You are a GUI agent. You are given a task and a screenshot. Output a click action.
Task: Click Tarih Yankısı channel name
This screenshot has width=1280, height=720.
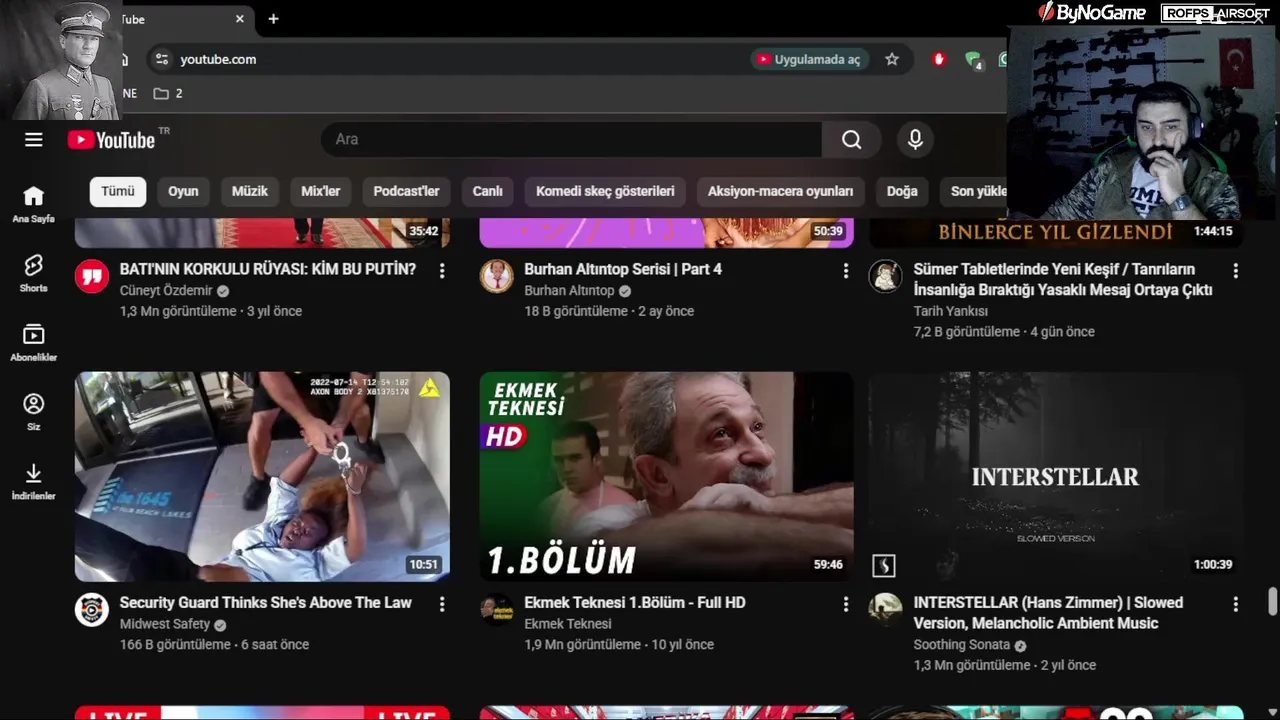pos(950,311)
